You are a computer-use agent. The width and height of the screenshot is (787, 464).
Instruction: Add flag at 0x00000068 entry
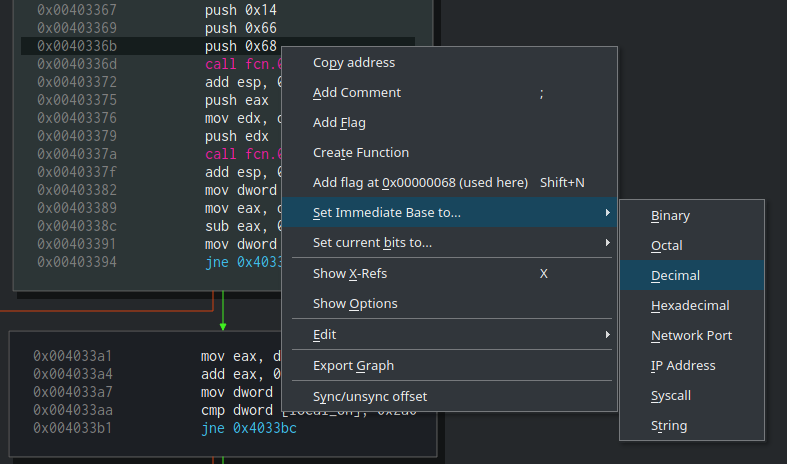[x=420, y=182]
